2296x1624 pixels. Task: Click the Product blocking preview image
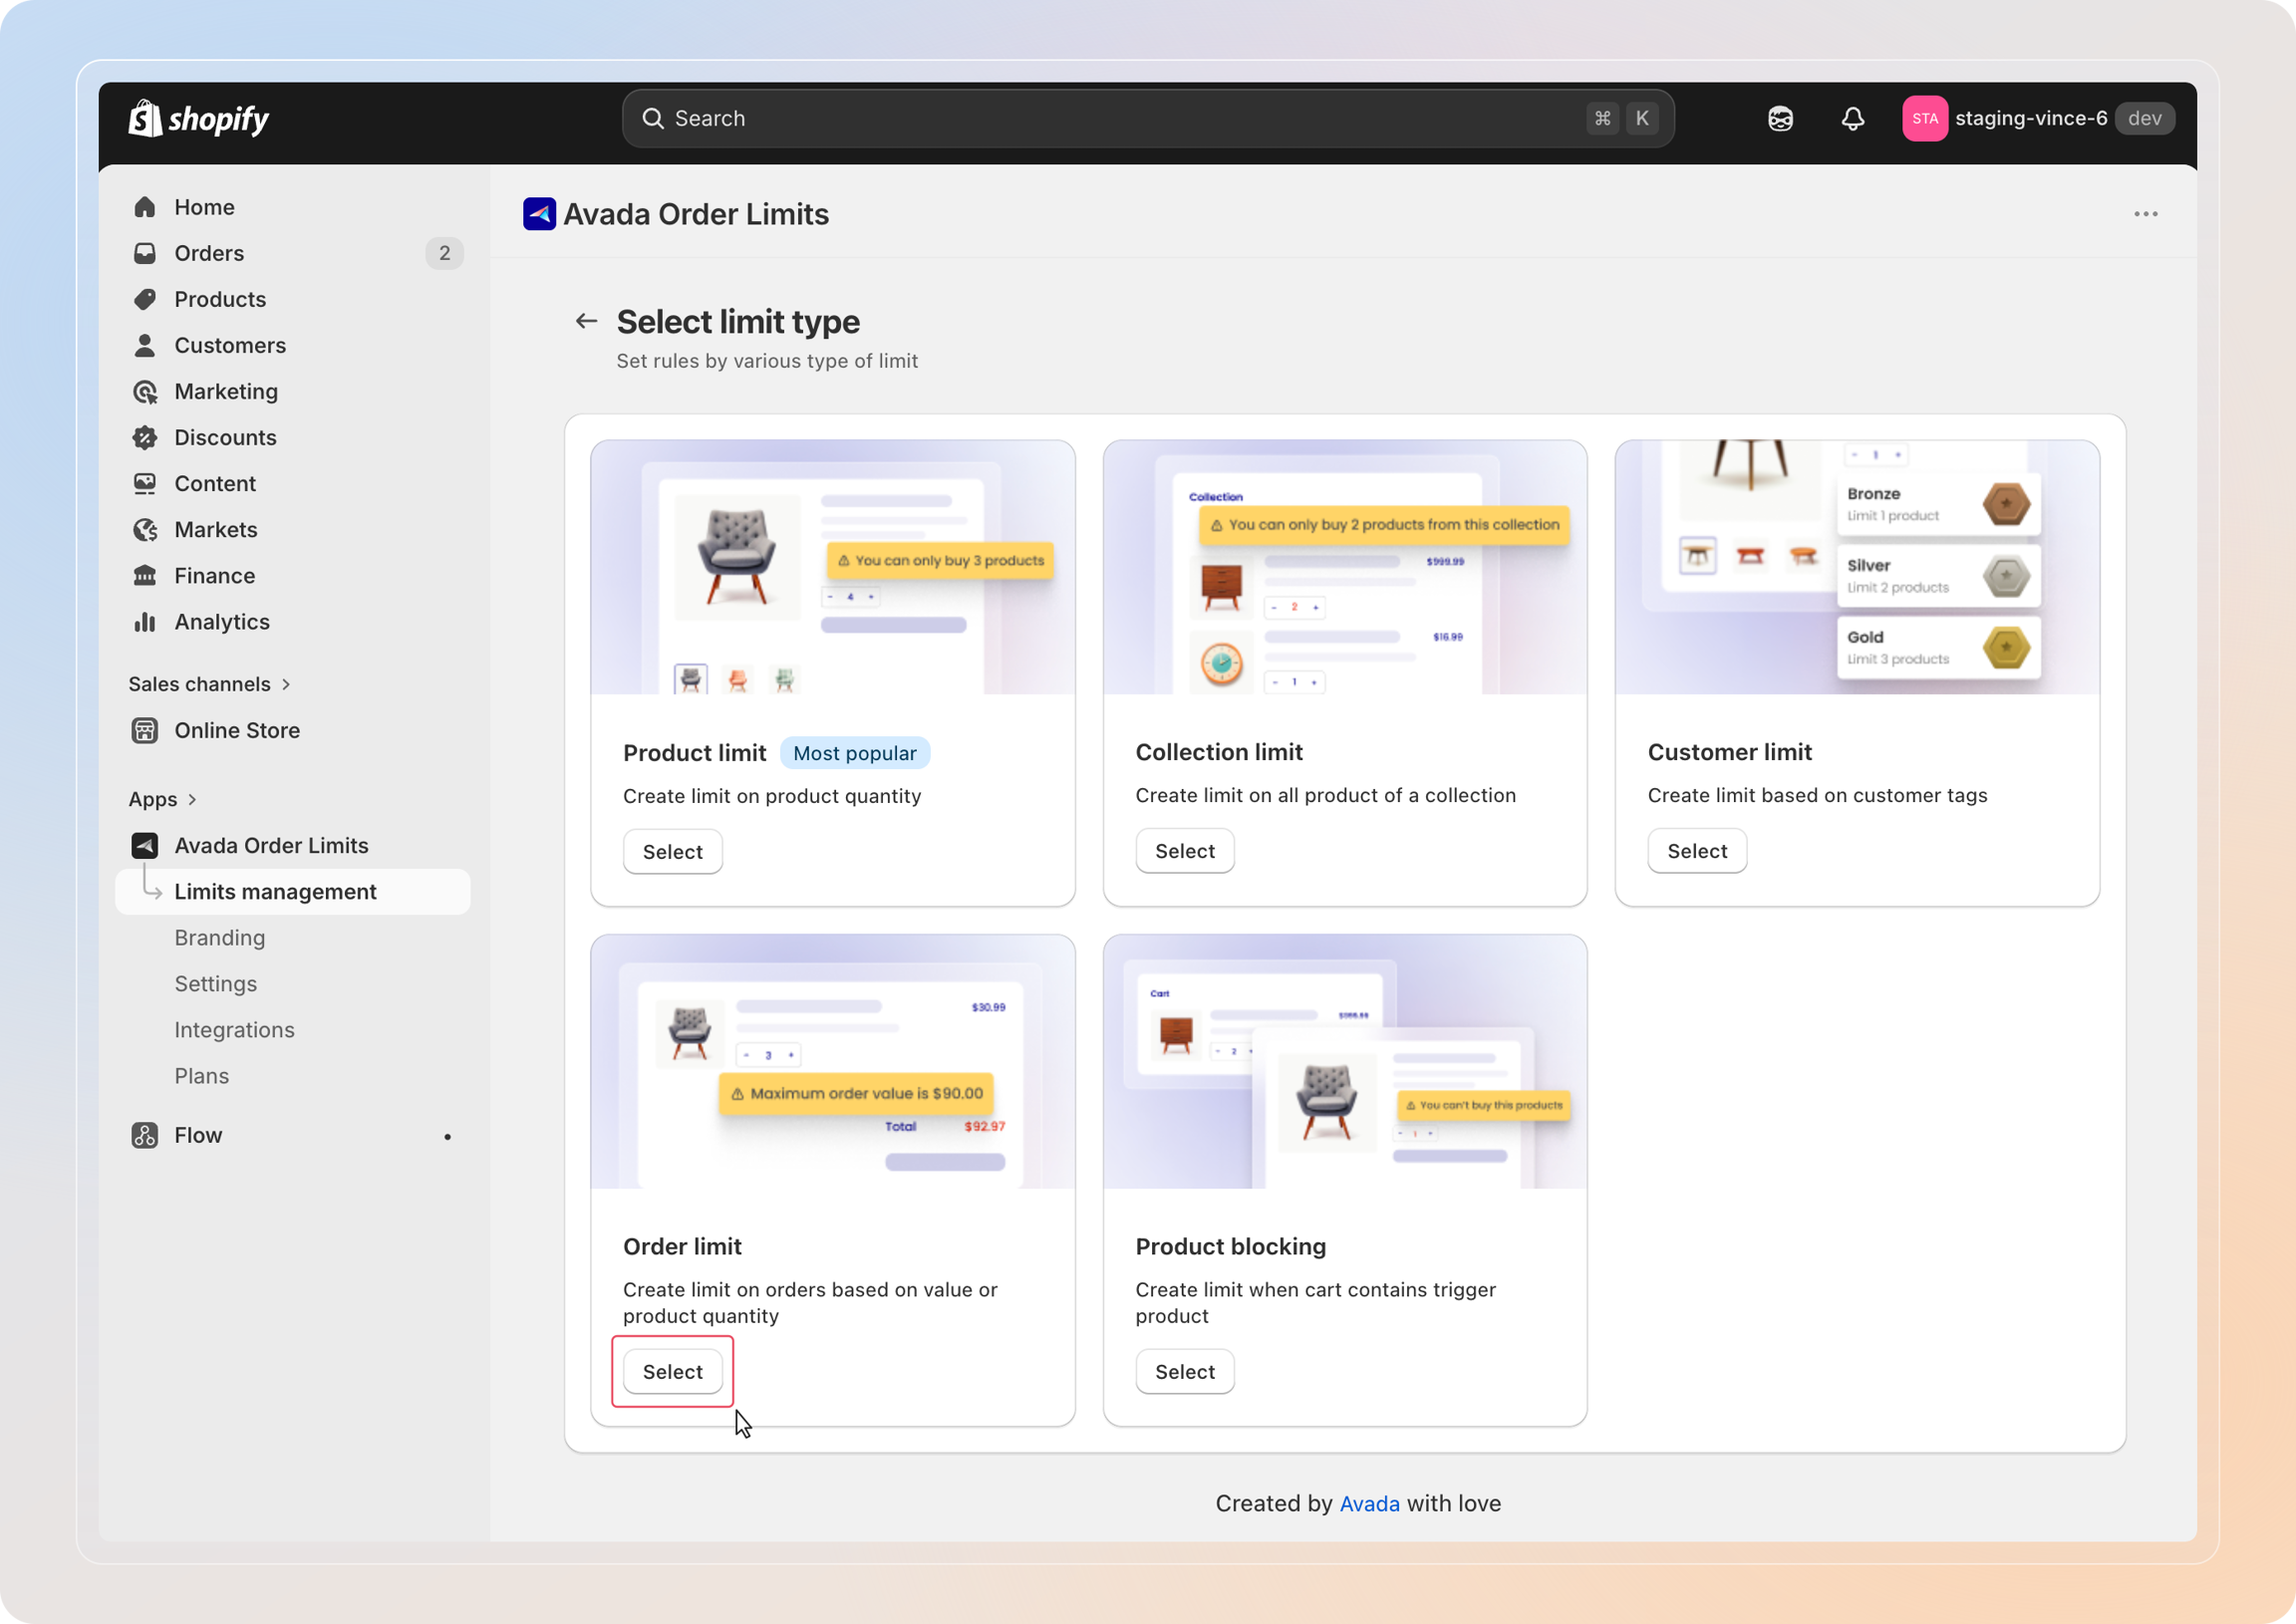pyautogui.click(x=1344, y=1061)
